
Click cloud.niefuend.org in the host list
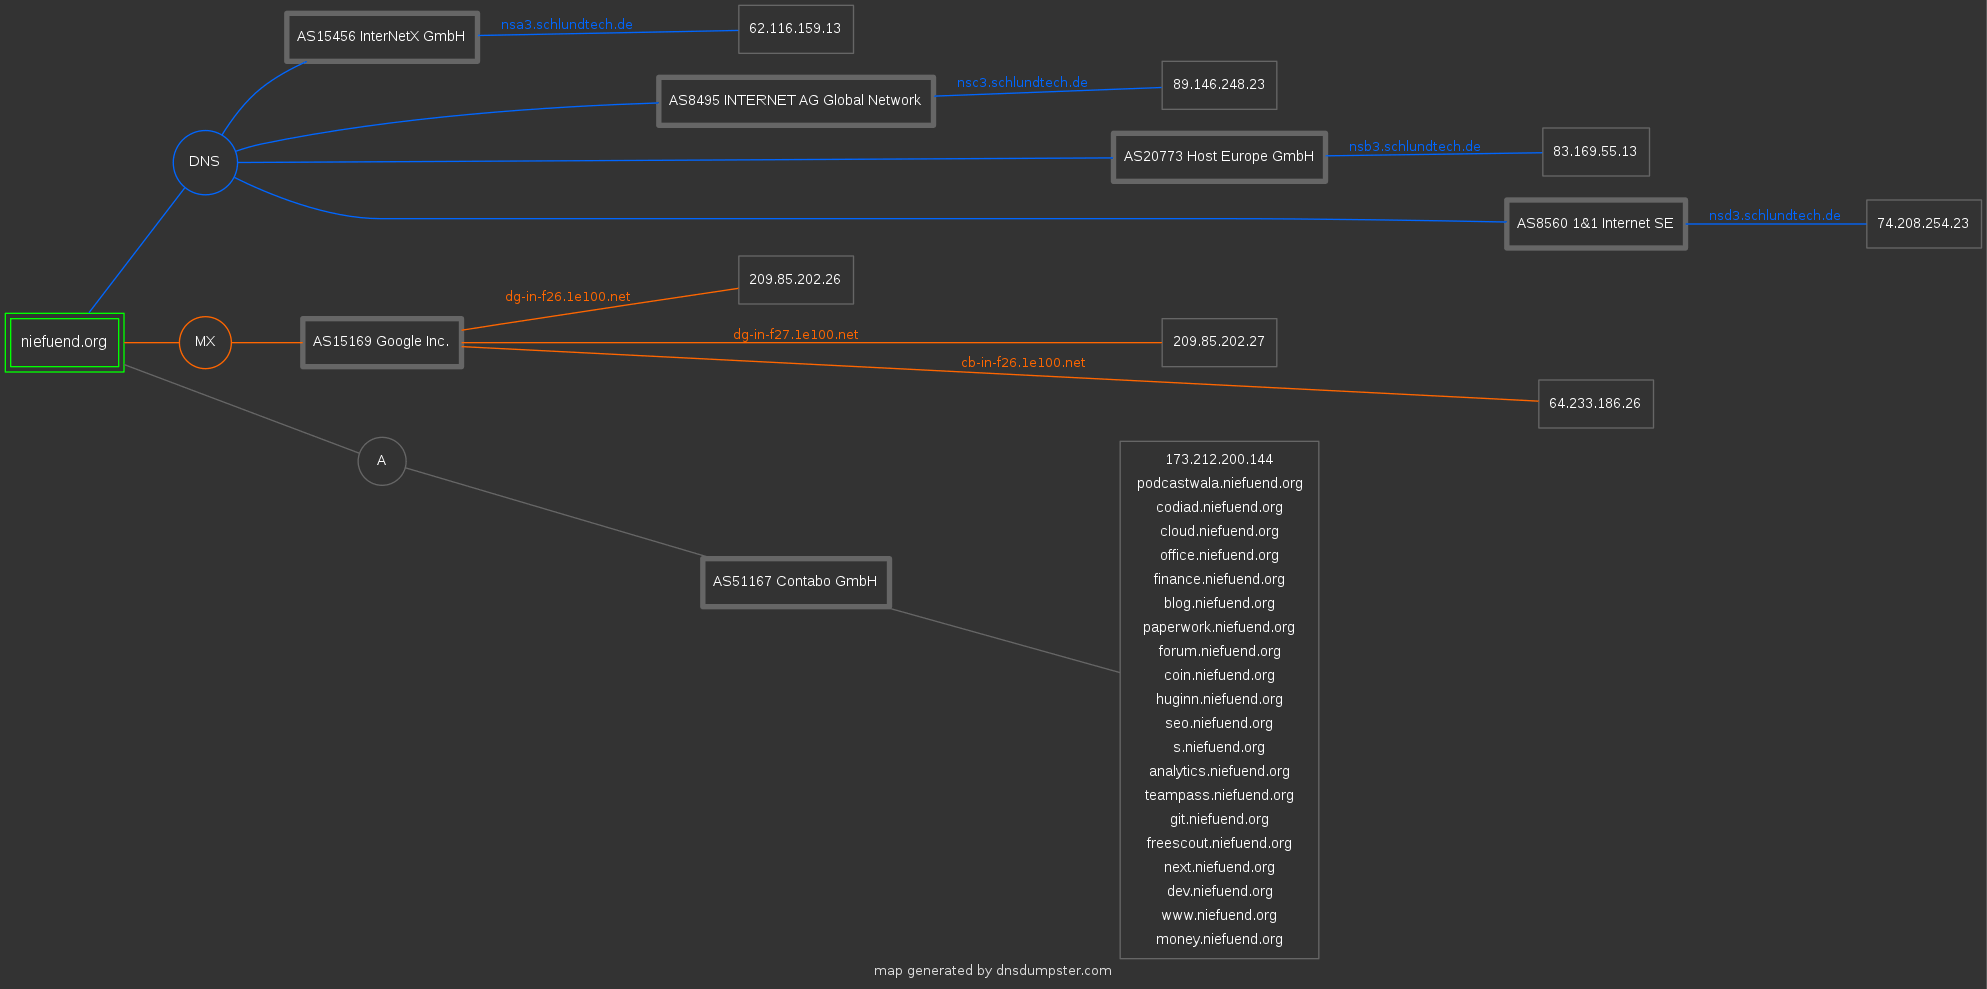tap(1219, 532)
